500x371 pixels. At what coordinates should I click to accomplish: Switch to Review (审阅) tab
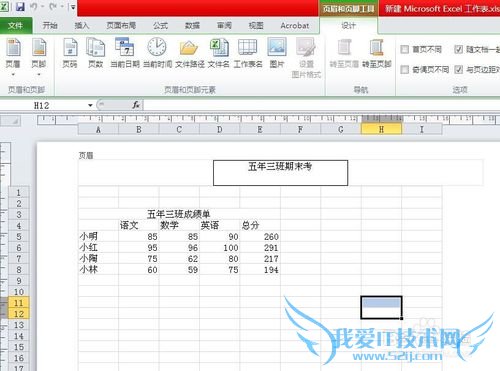click(x=224, y=26)
